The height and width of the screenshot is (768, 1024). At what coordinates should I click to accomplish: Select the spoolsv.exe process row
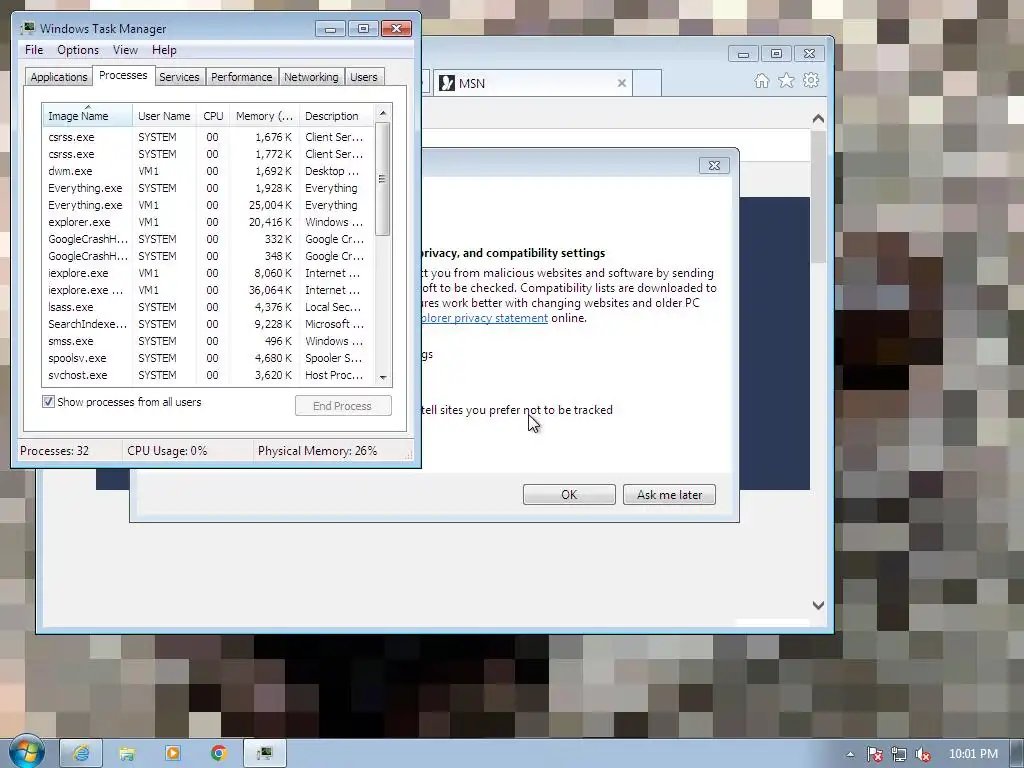coord(208,358)
